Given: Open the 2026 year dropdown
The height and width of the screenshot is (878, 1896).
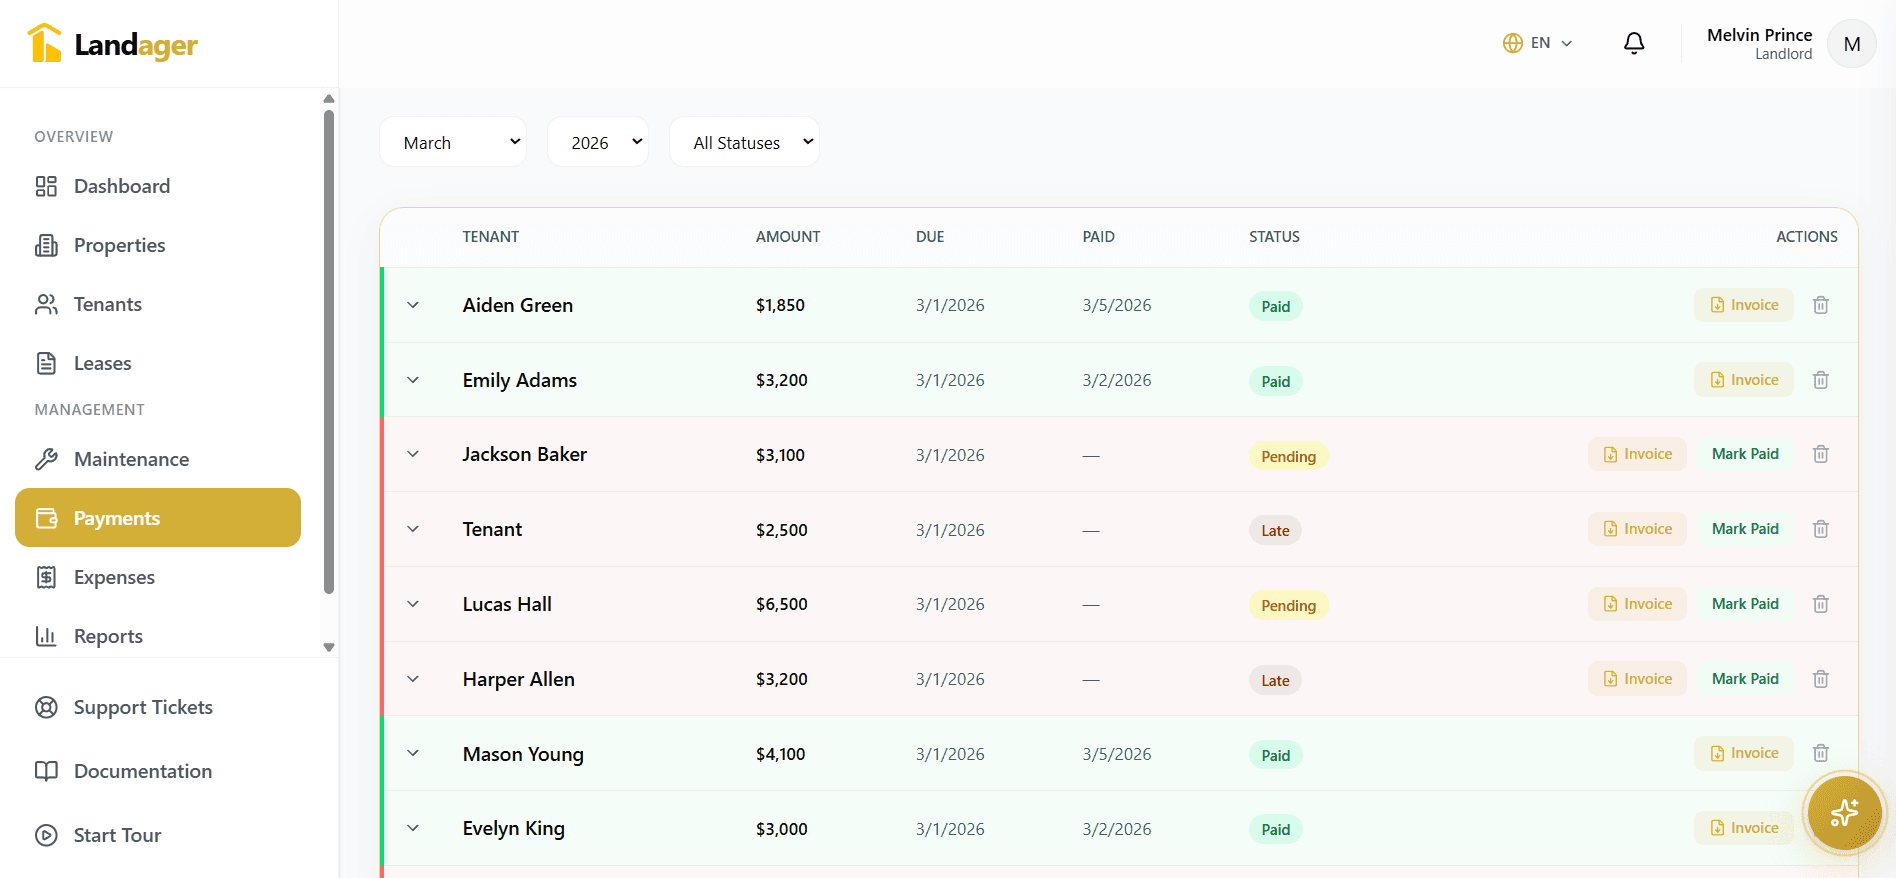Looking at the screenshot, I should (598, 142).
